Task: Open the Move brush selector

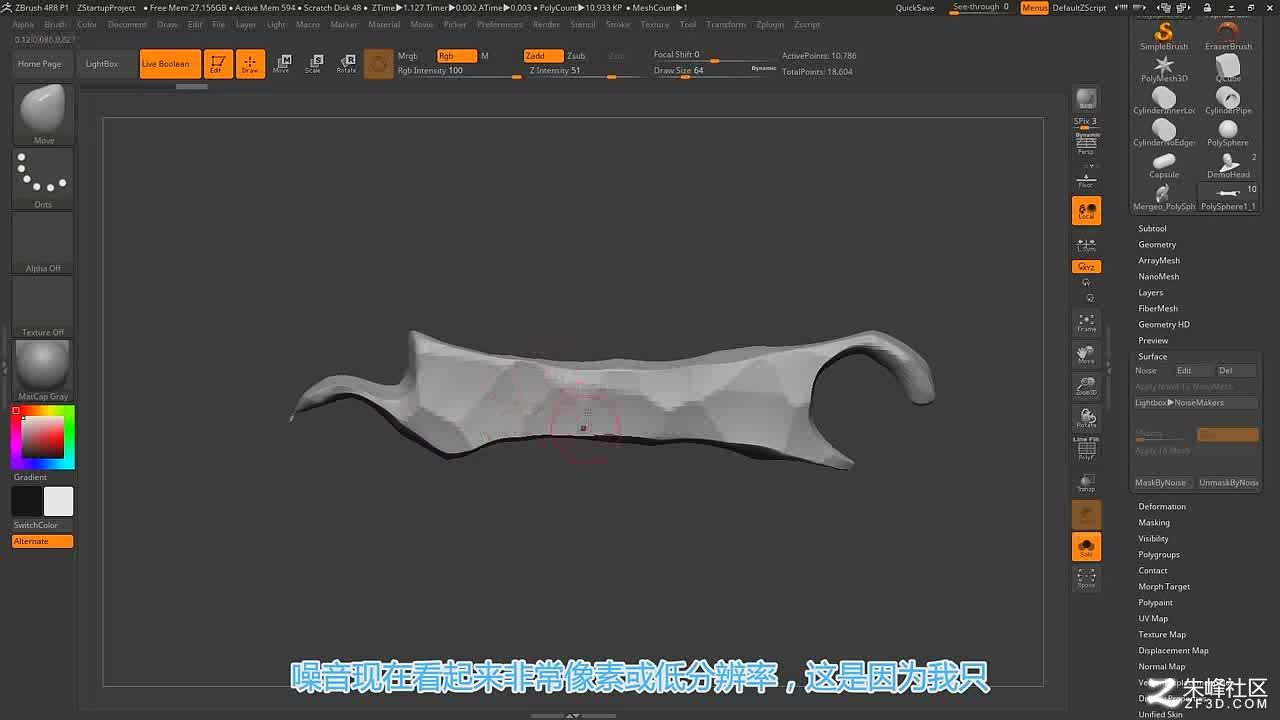Action: [43, 115]
